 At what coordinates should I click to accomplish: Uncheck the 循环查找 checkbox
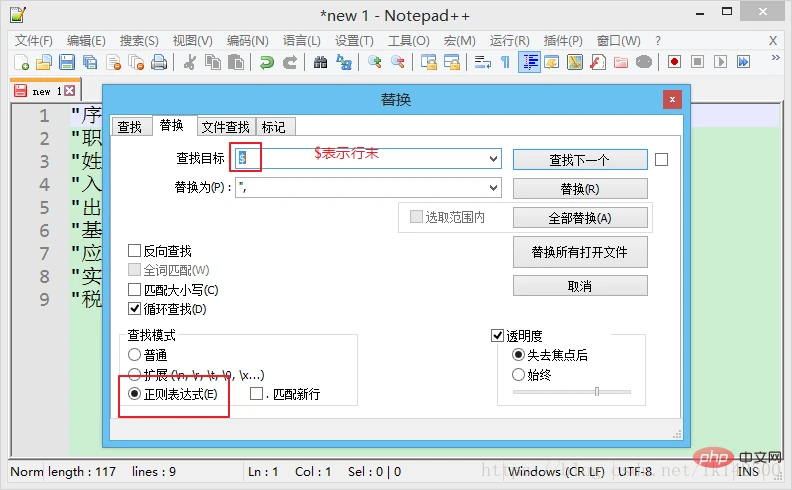(134, 309)
